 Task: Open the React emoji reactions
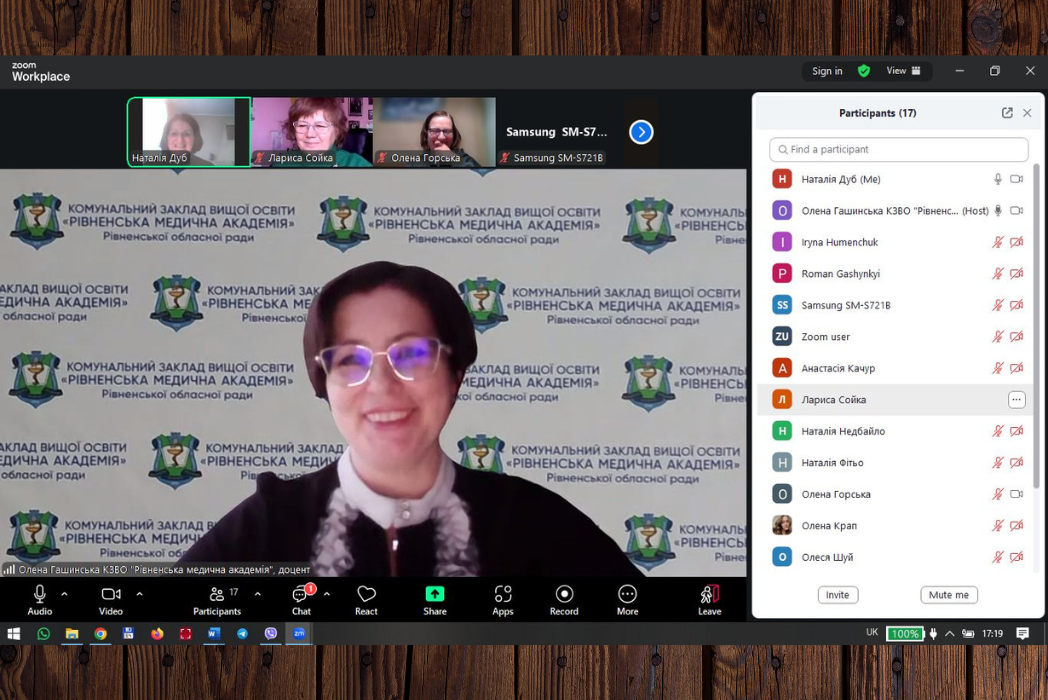tap(366, 595)
